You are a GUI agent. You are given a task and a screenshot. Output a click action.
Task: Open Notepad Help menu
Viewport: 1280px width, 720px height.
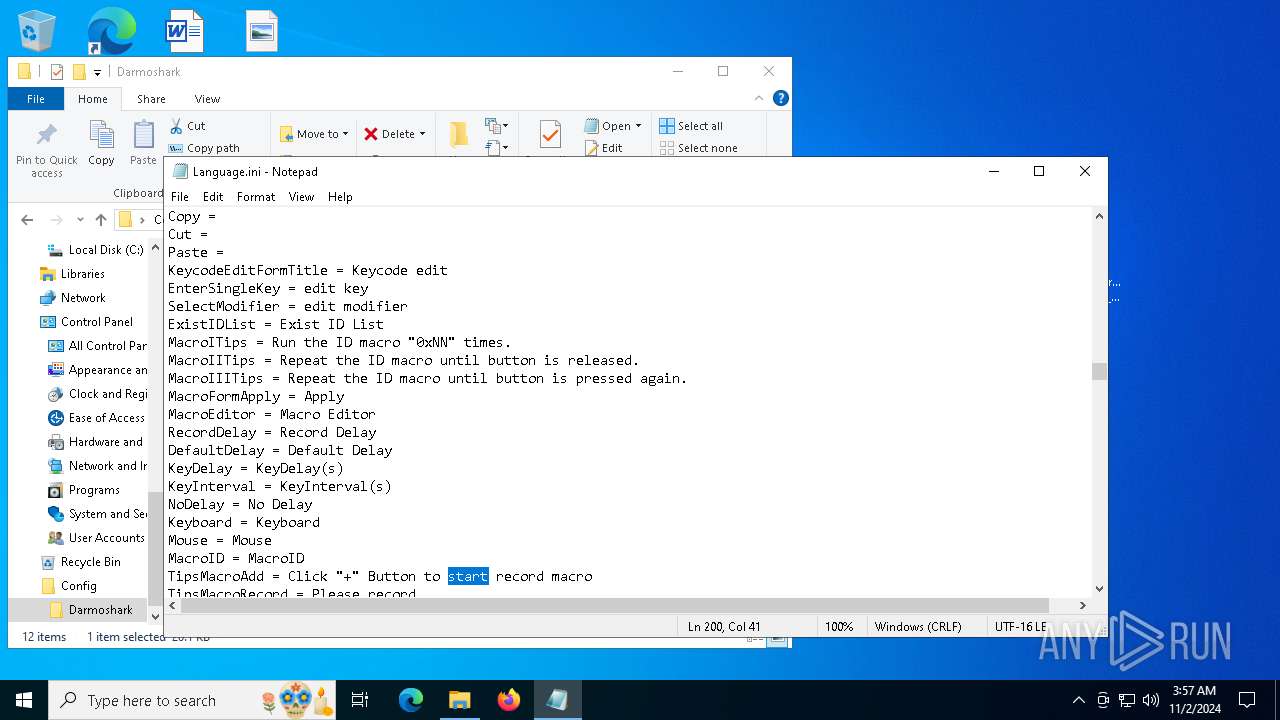(x=340, y=197)
